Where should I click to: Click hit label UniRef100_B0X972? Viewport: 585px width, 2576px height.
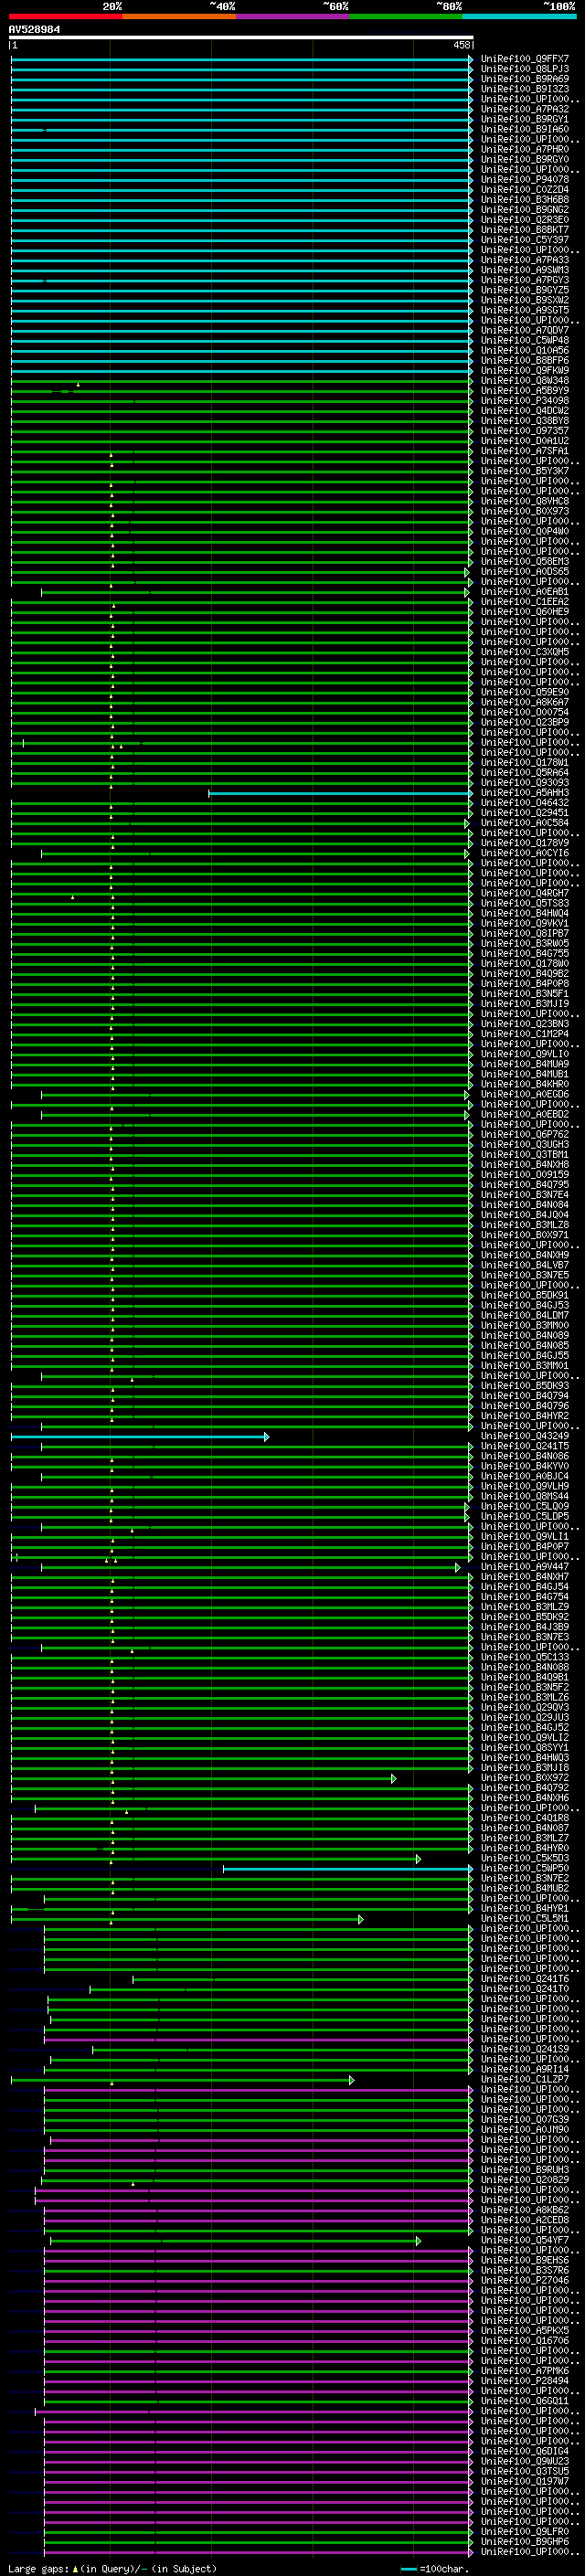525,1778
